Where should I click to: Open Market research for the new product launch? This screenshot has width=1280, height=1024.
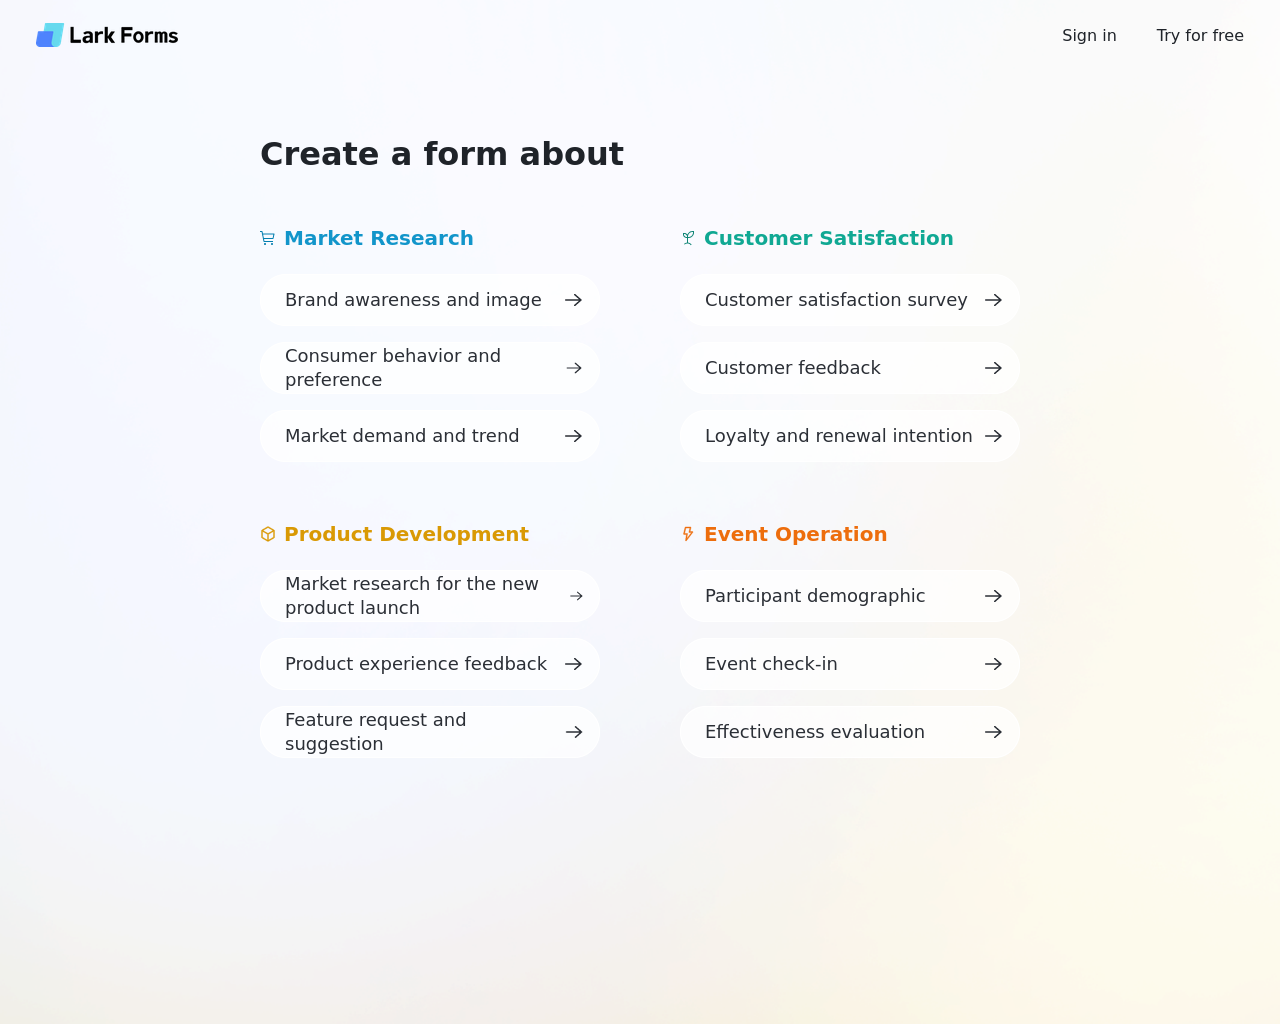[x=430, y=596]
